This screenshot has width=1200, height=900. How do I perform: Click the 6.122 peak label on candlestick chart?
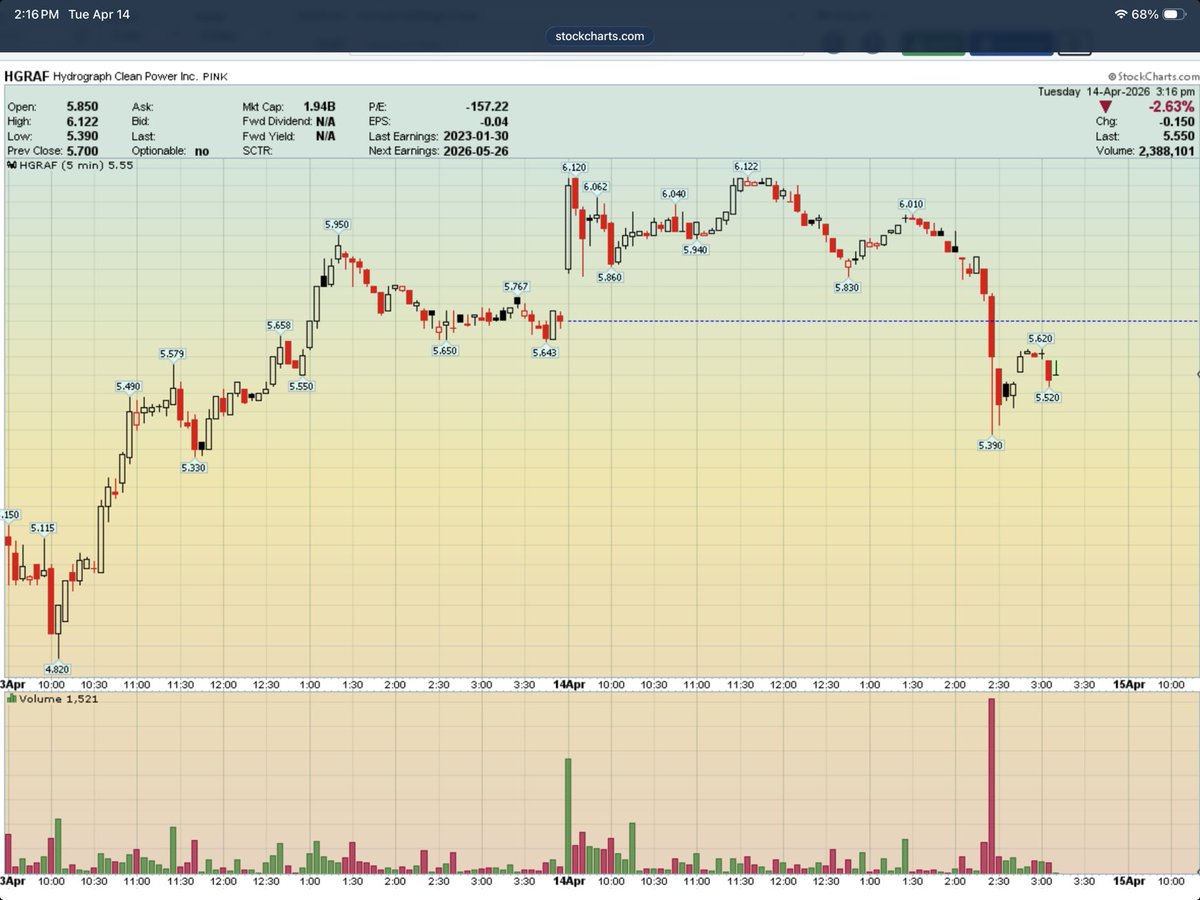[x=746, y=166]
